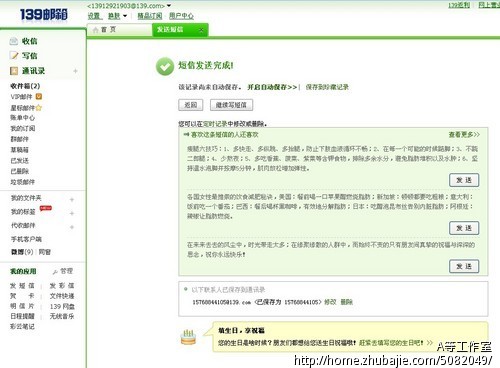Open the 设置 settings link
The height and width of the screenshot is (368, 500).
coord(94,16)
